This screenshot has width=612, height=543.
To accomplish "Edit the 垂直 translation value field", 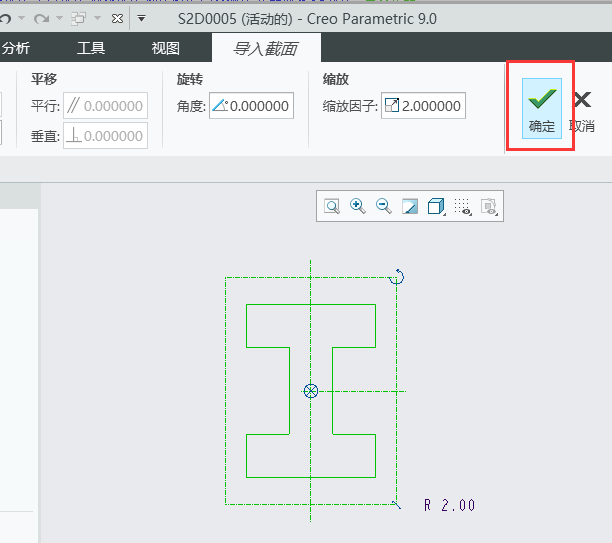I will [x=106, y=135].
